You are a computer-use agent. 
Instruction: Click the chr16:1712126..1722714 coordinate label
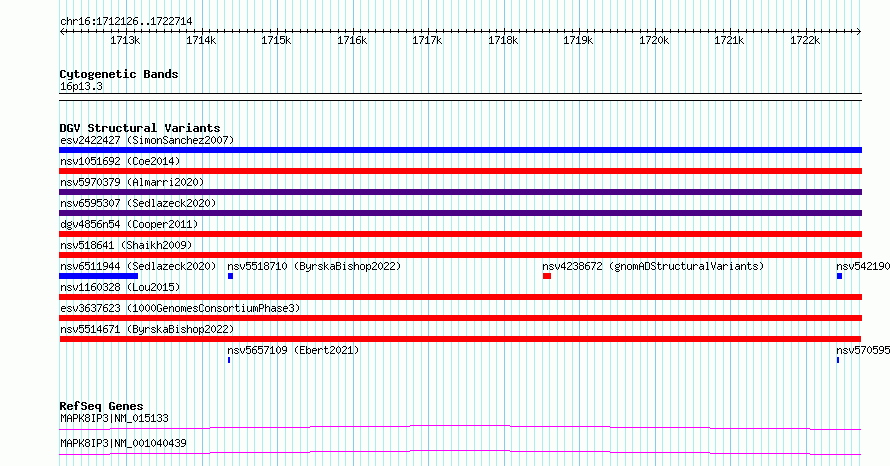point(126,22)
